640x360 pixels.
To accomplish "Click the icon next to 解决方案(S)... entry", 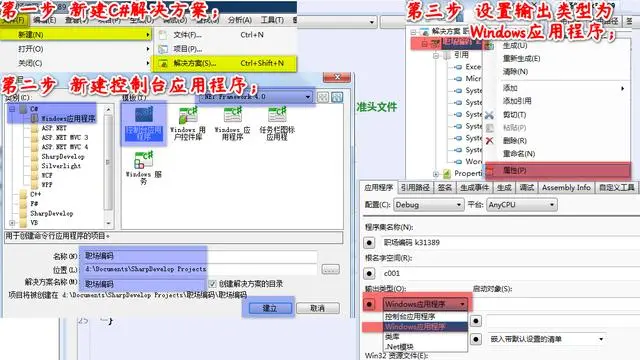I will click(x=163, y=63).
